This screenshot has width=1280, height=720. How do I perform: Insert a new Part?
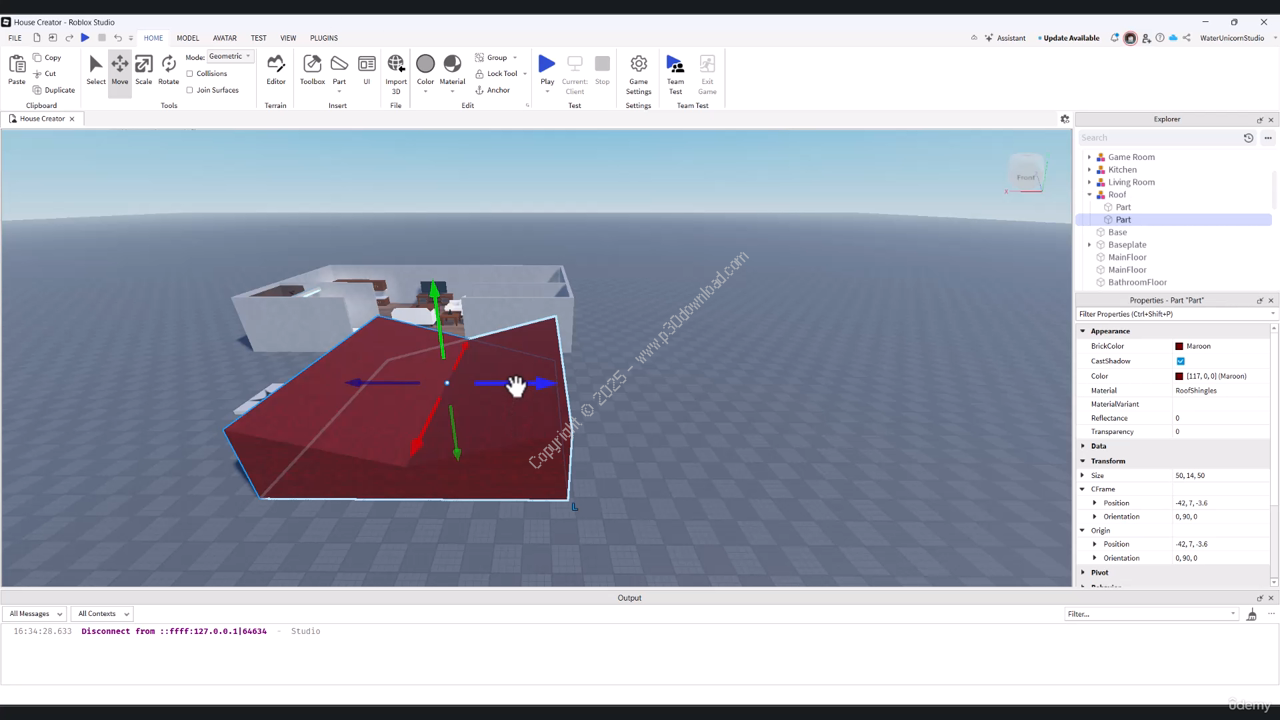click(x=339, y=70)
